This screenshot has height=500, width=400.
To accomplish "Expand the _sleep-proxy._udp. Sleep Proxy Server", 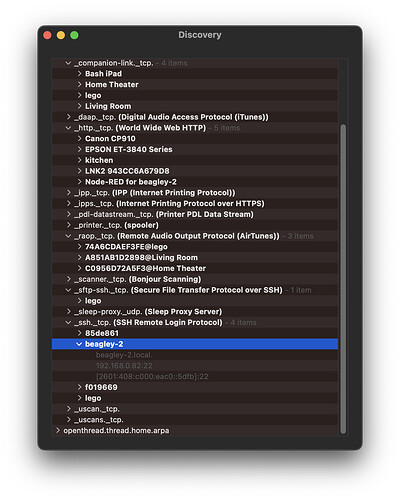I will coord(68,312).
